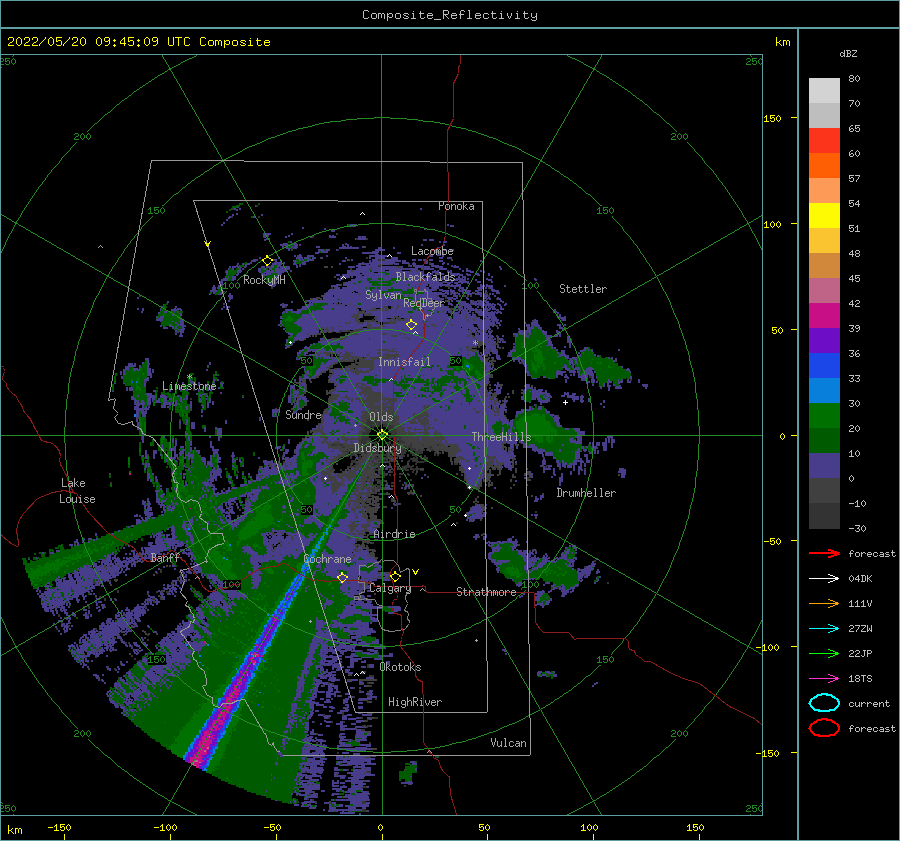
Task: Click the yellow diamond marker above Calgary
Action: 395,576
